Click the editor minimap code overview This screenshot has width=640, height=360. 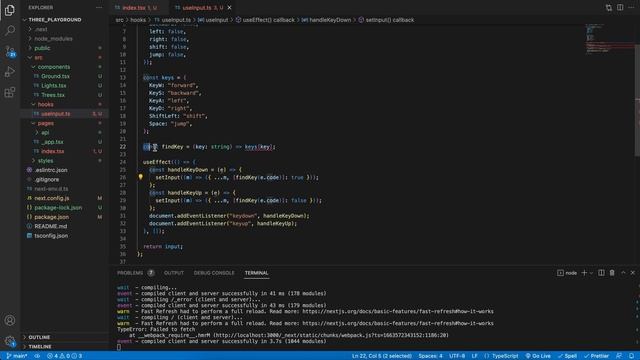coord(609,39)
